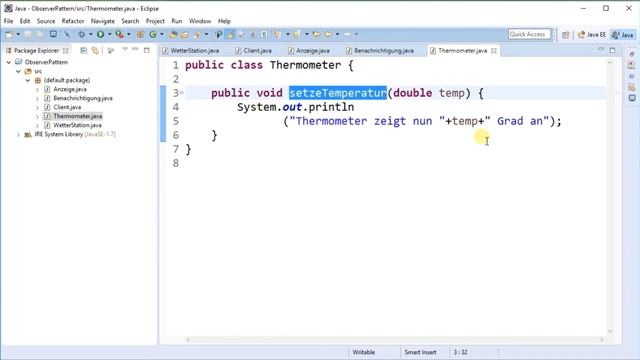The image size is (640, 360).
Task: Click the New Java Package icon
Action: tap(140, 35)
